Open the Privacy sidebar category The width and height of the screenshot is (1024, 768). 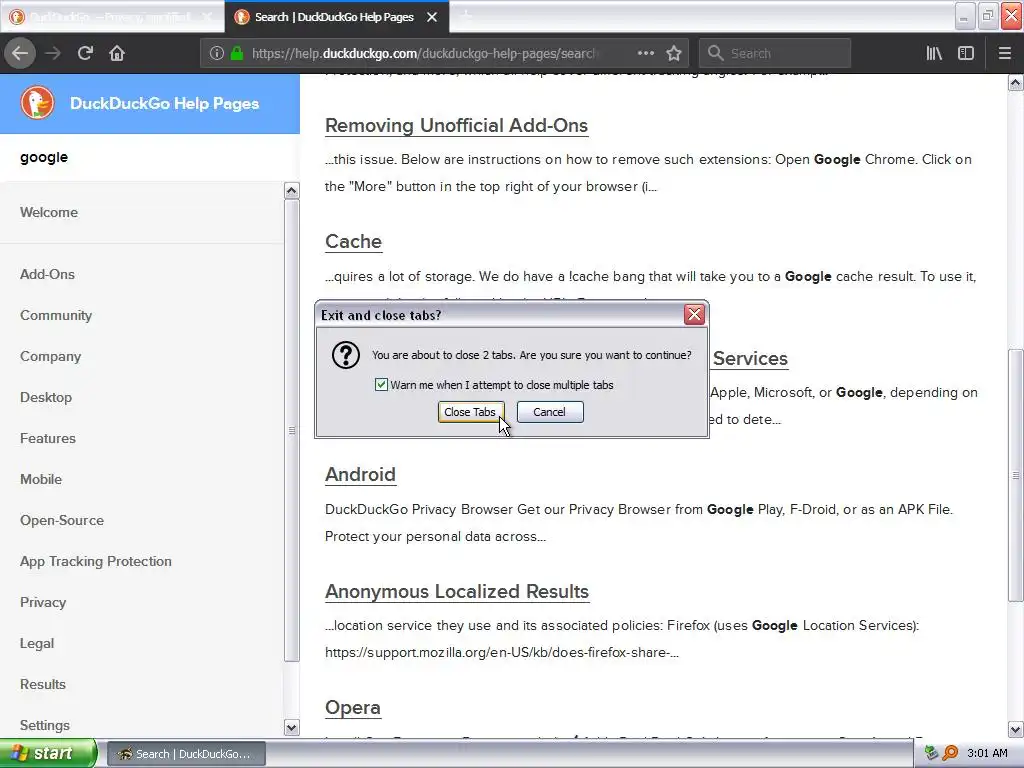pos(43,603)
